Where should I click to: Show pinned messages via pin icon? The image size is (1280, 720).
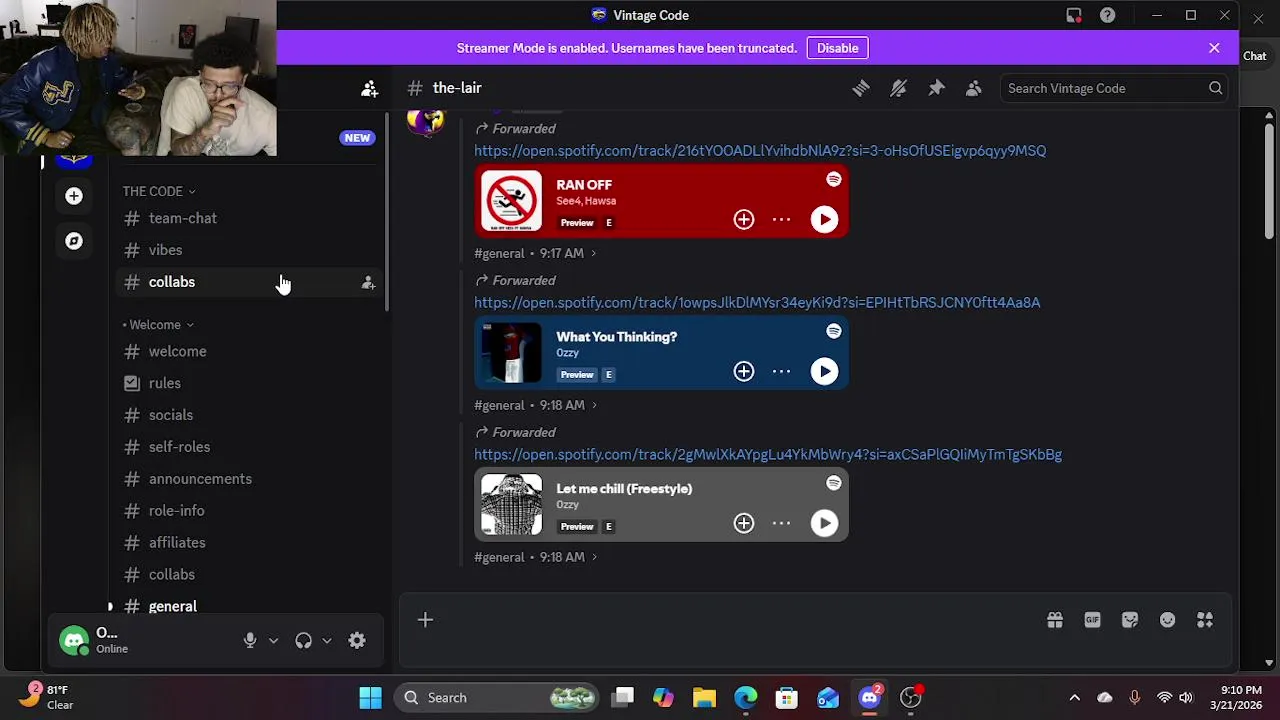pos(936,88)
